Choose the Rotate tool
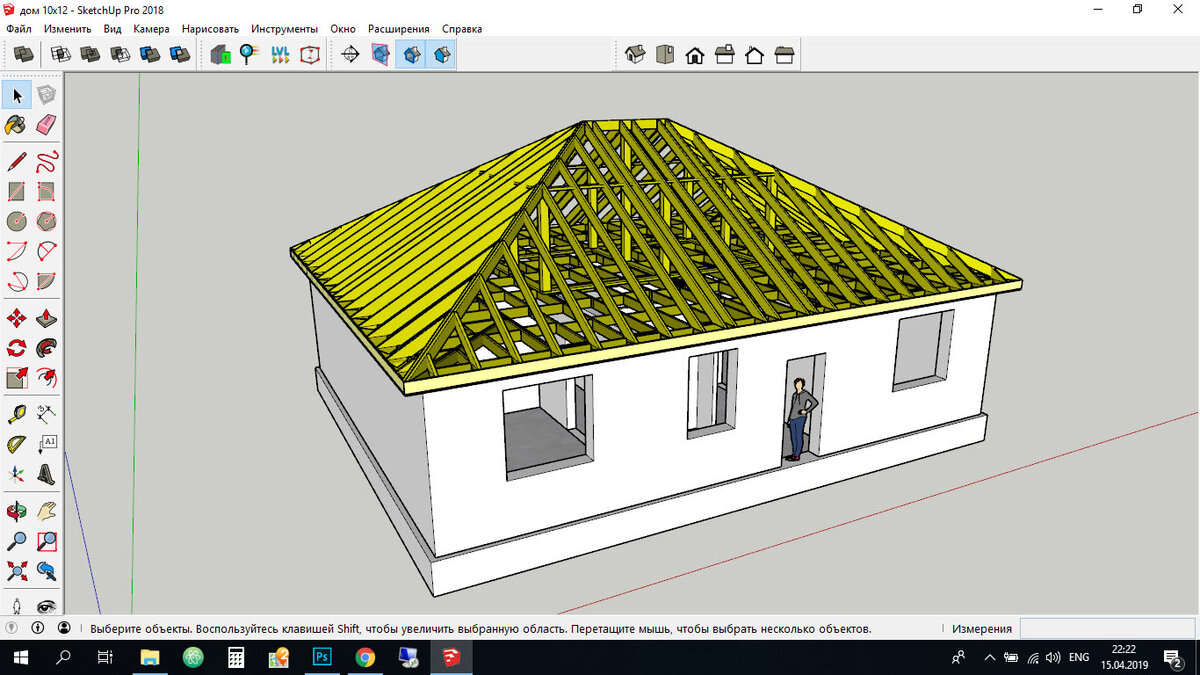This screenshot has width=1200, height=675. [16, 348]
